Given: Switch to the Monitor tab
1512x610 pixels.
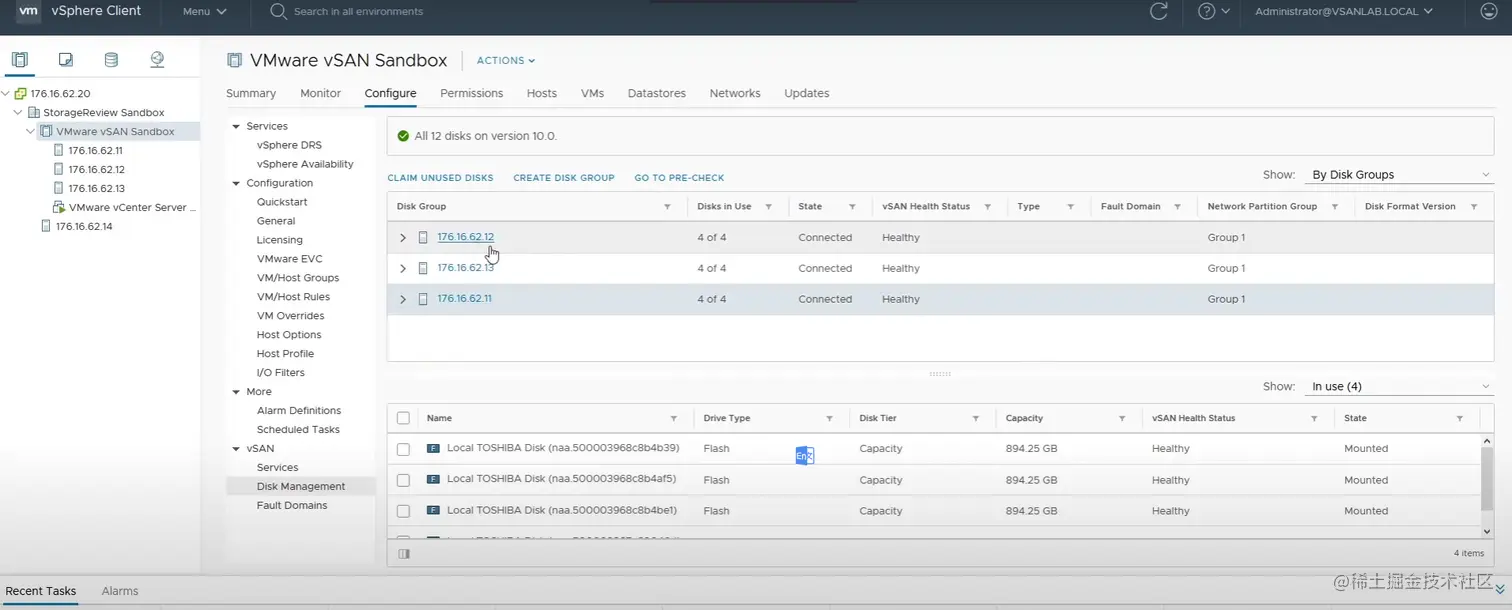Looking at the screenshot, I should point(321,93).
